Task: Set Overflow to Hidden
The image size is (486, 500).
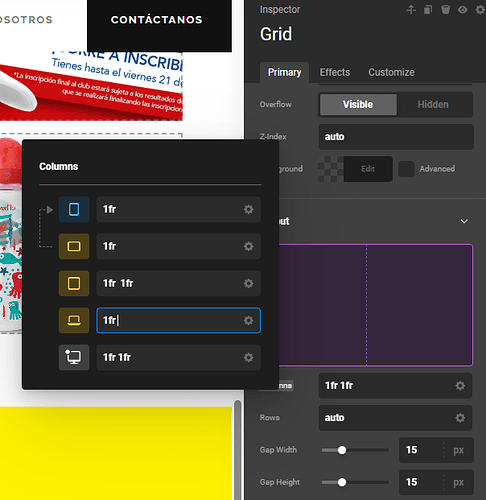Action: click(433, 105)
